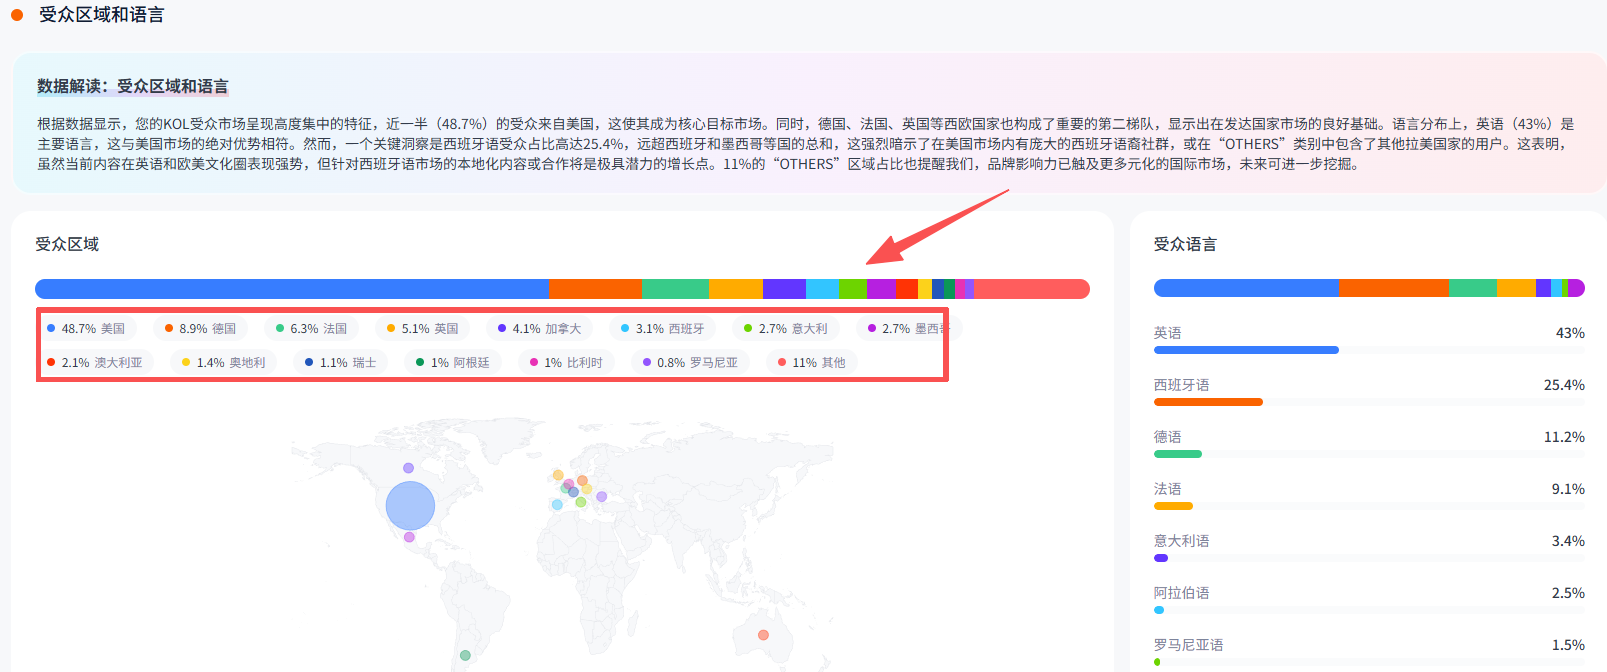Click the coral 其他 segment of region bar
This screenshot has width=1607, height=672.
click(x=1032, y=289)
